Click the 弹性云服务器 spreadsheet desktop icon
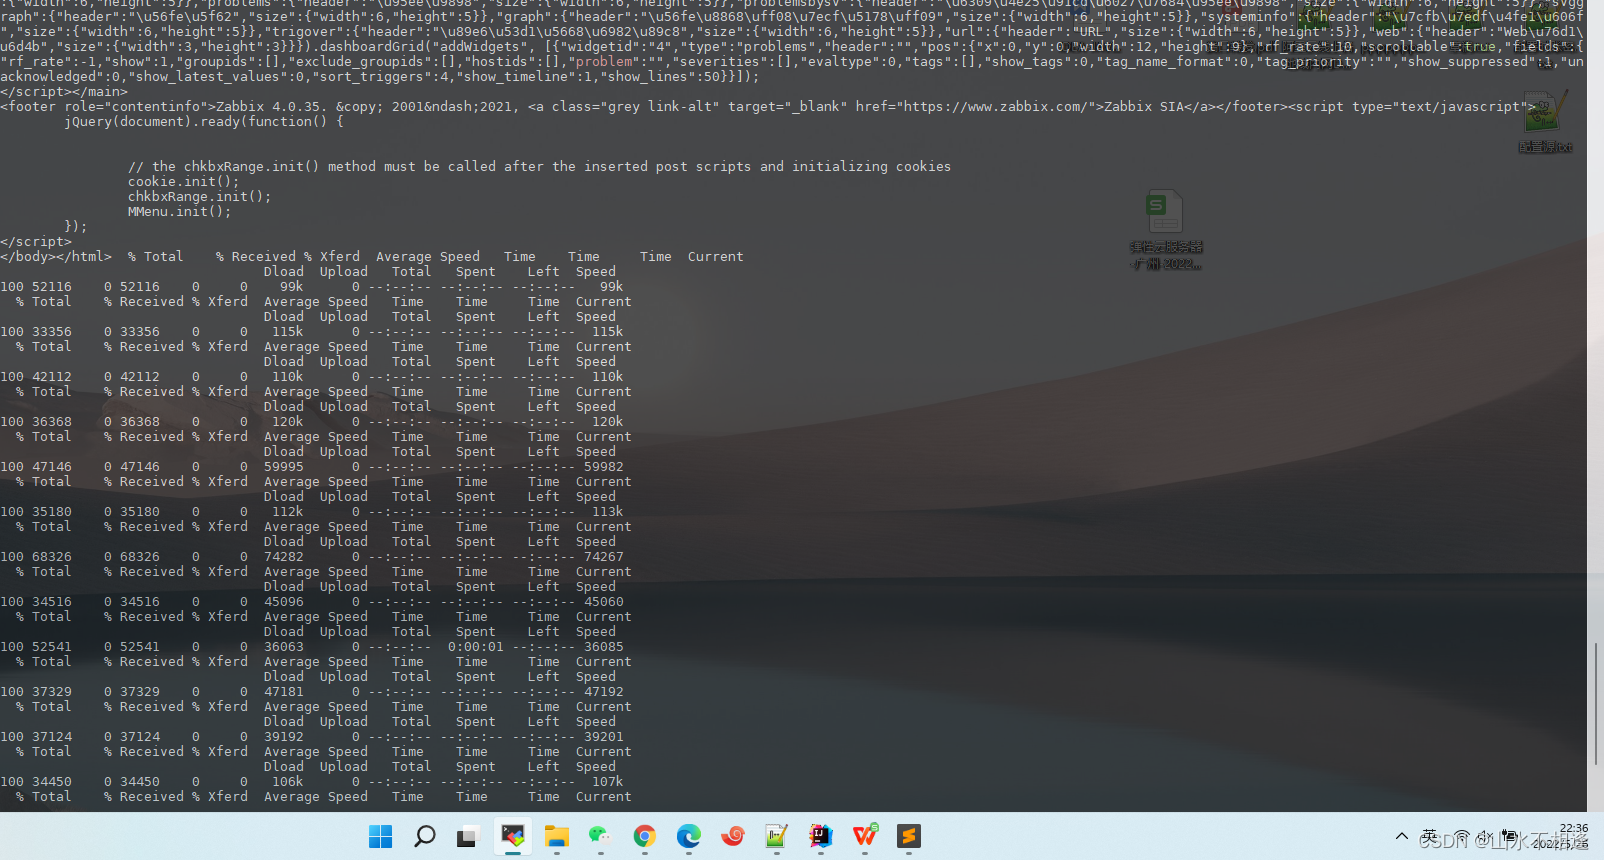Image resolution: width=1604 pixels, height=860 pixels. [x=1166, y=230]
